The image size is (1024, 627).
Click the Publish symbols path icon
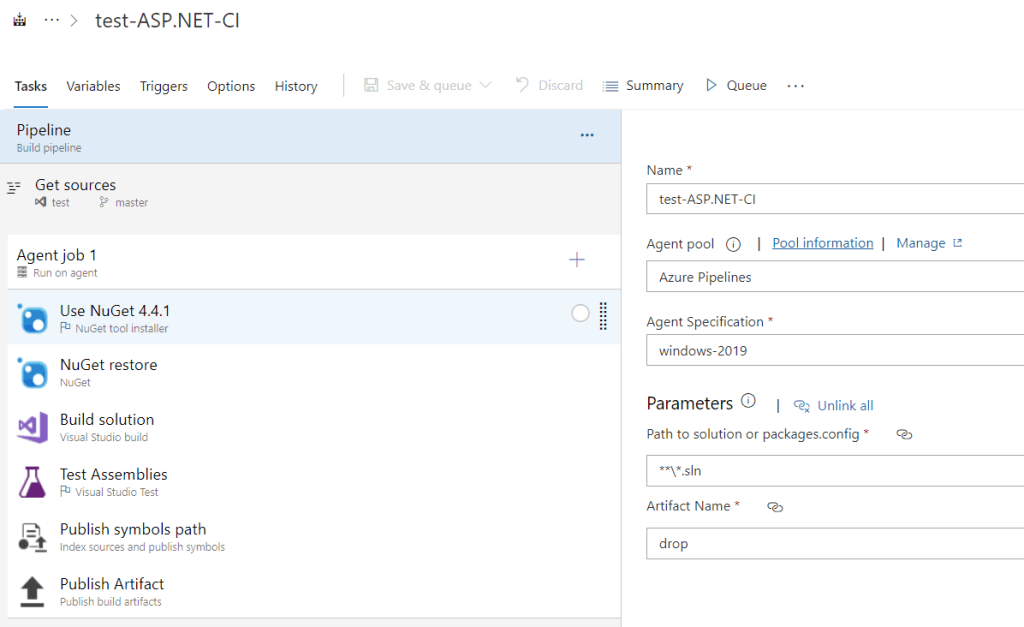pyautogui.click(x=32, y=537)
